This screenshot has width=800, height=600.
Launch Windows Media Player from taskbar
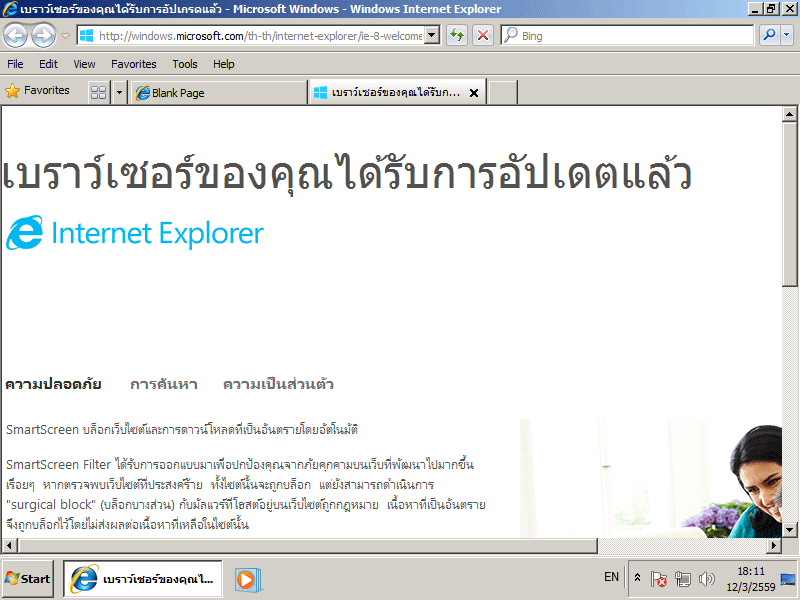point(248,580)
